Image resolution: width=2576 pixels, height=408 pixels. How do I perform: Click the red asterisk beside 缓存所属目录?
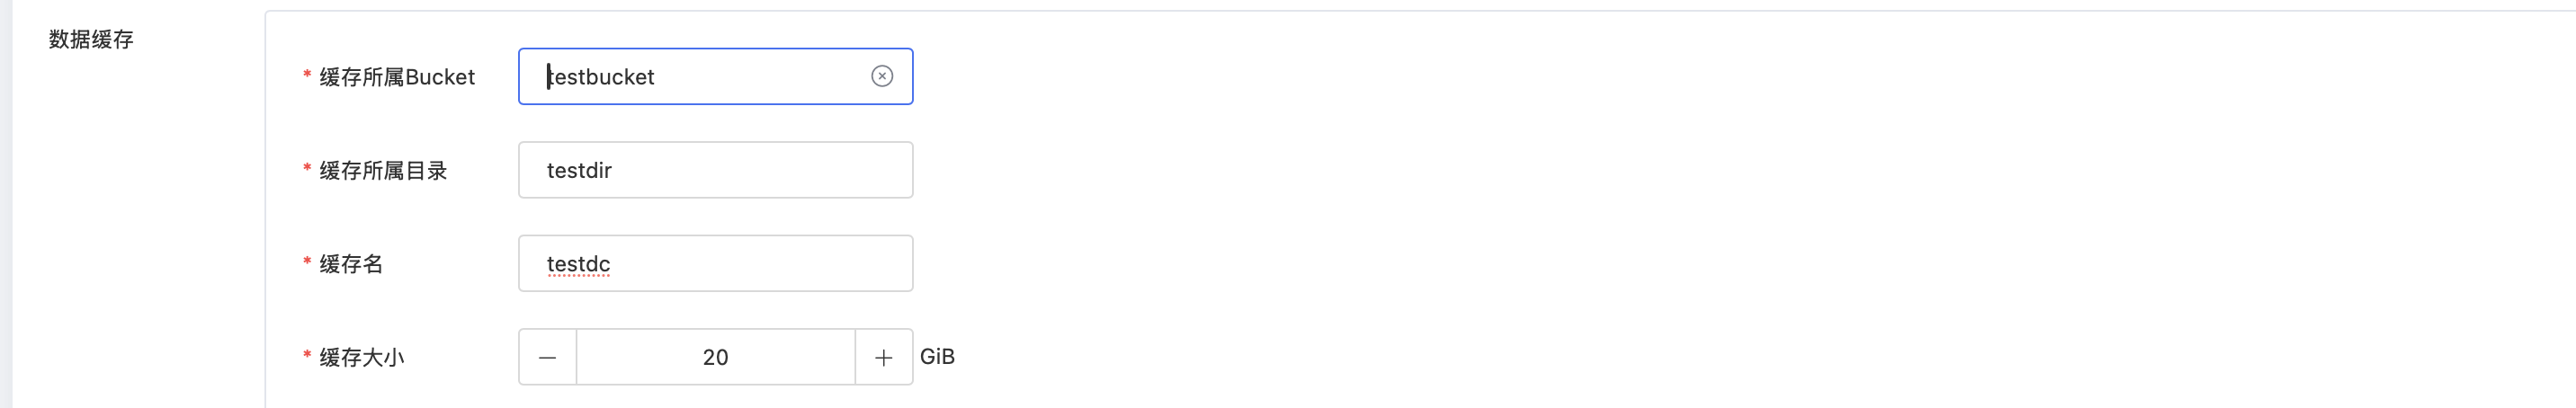click(x=307, y=169)
